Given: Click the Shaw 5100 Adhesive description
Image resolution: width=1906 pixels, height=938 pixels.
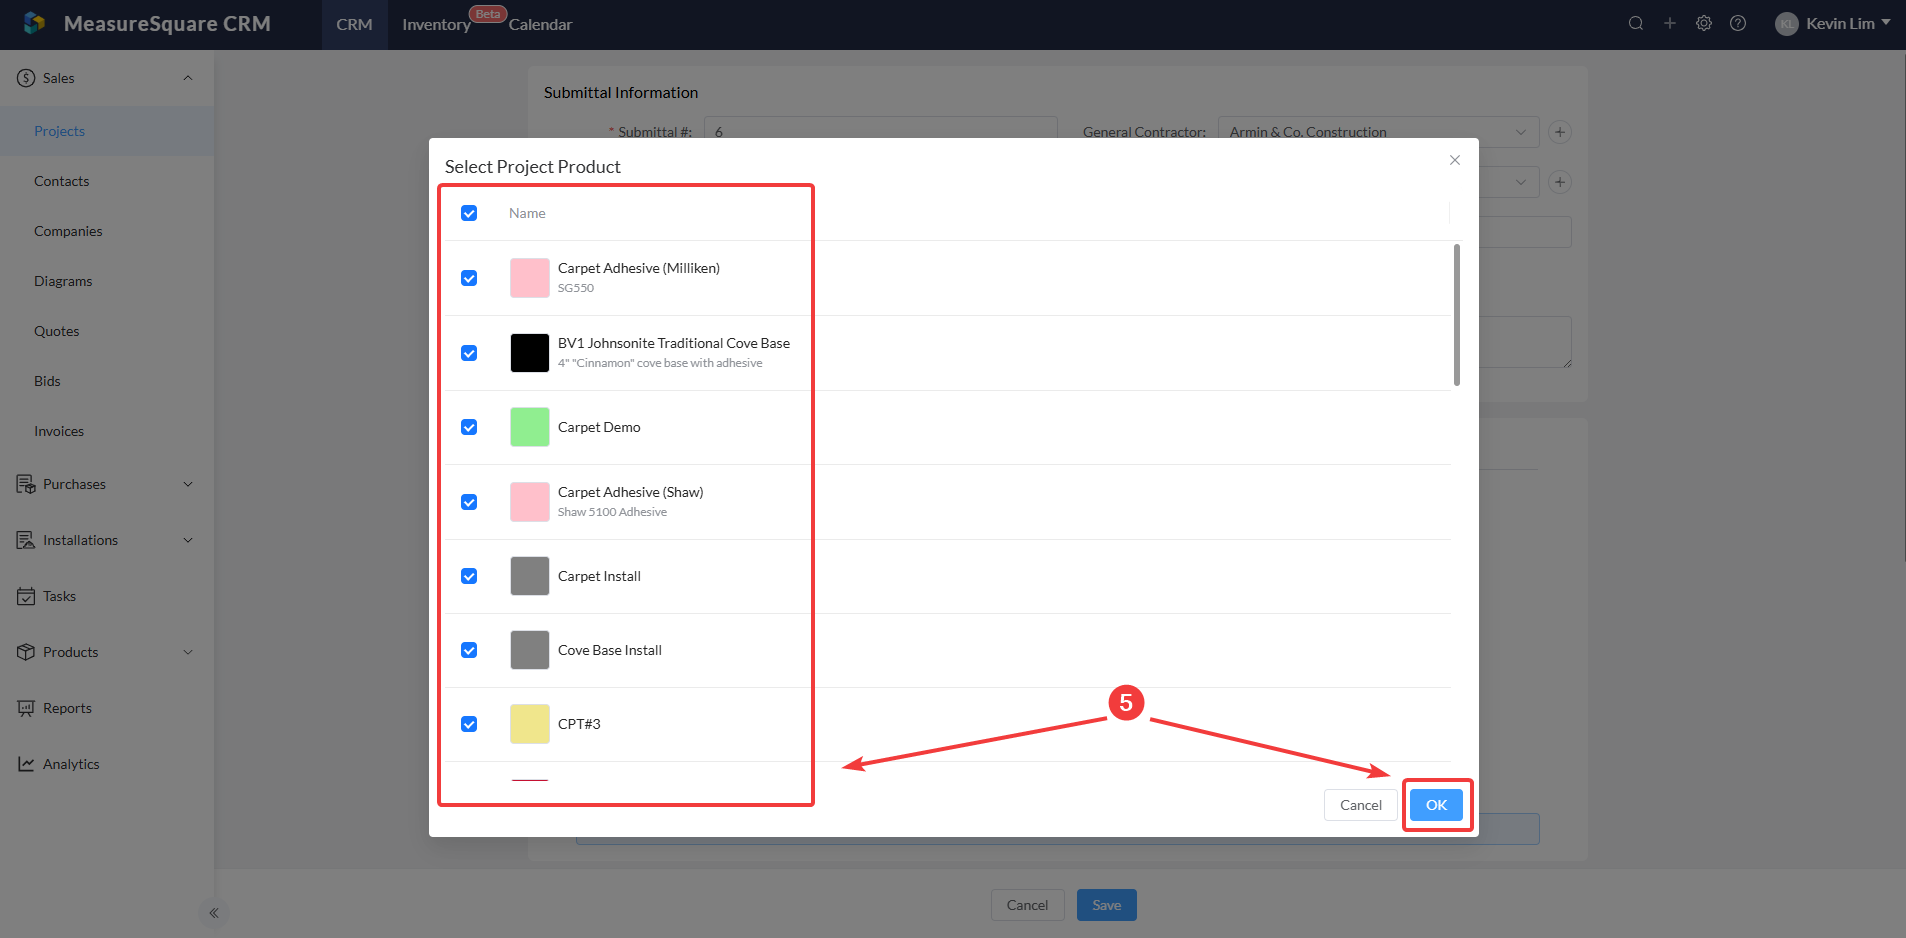Looking at the screenshot, I should click(612, 512).
